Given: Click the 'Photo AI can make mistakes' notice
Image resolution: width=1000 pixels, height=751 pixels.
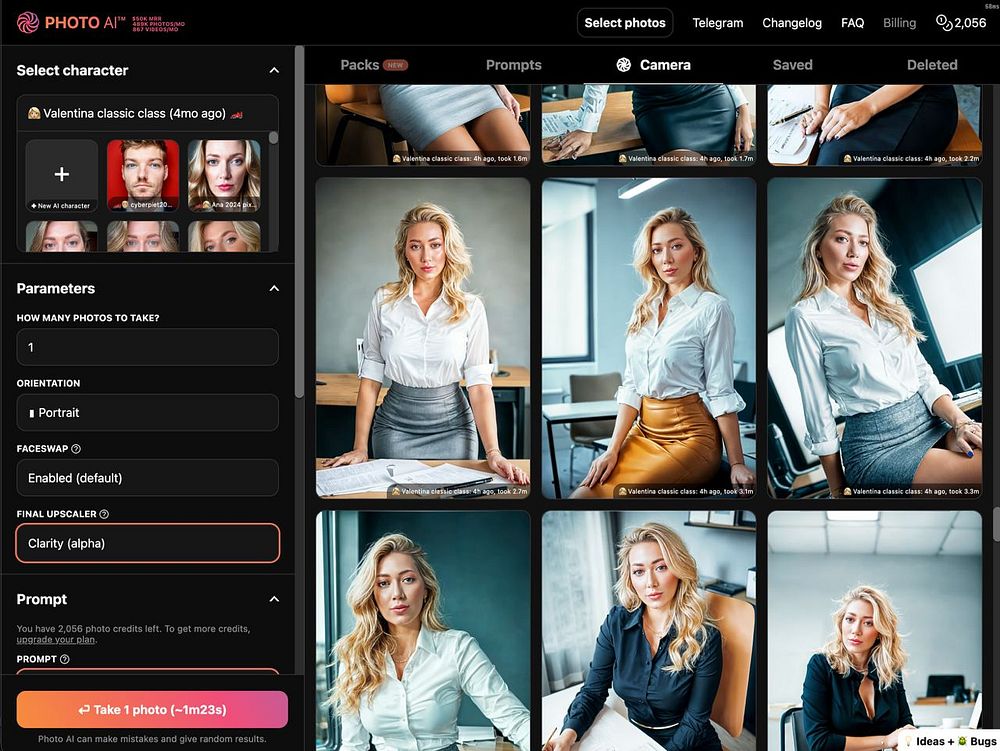Looking at the screenshot, I should point(152,739).
